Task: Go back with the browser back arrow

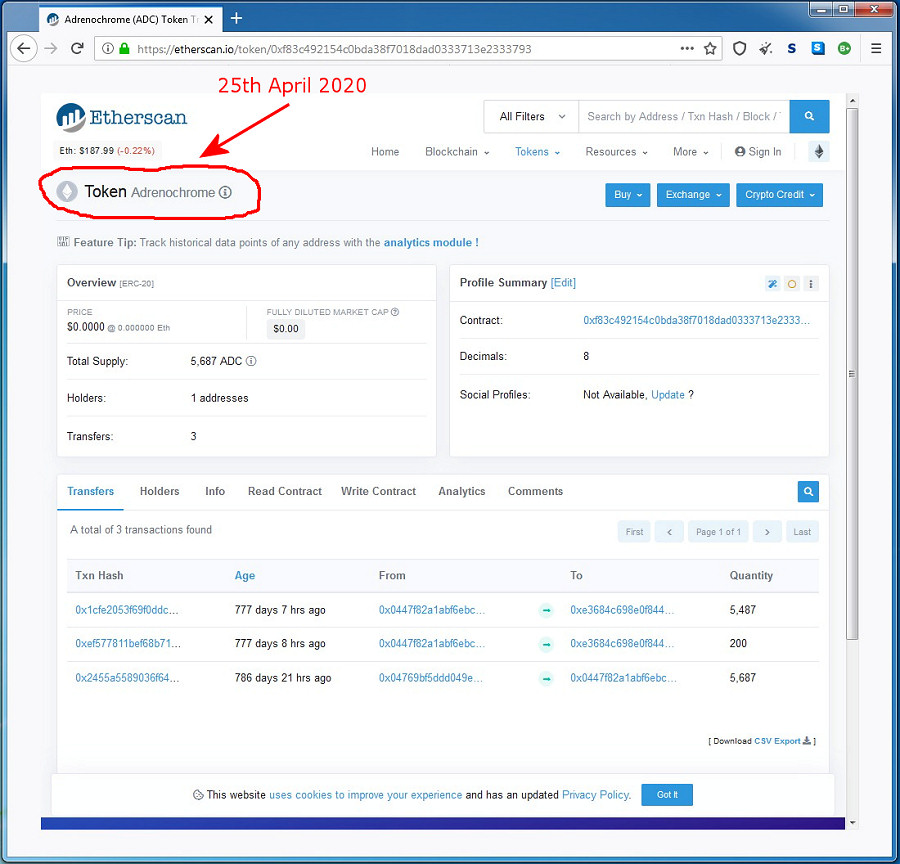Action: coord(24,49)
